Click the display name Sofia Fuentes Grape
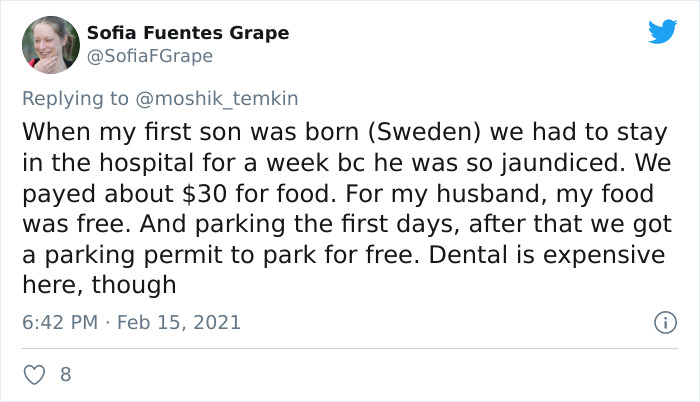 point(188,33)
